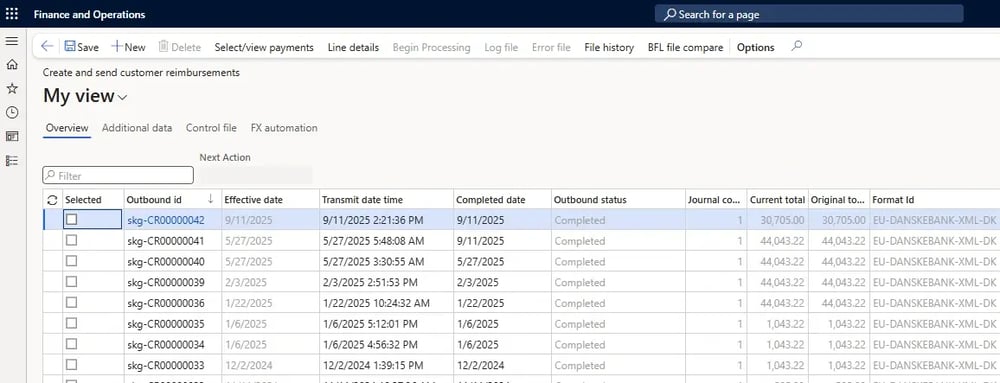Click completed date 12/2/2024 cell
1000x383 pixels.
[x=480, y=366]
